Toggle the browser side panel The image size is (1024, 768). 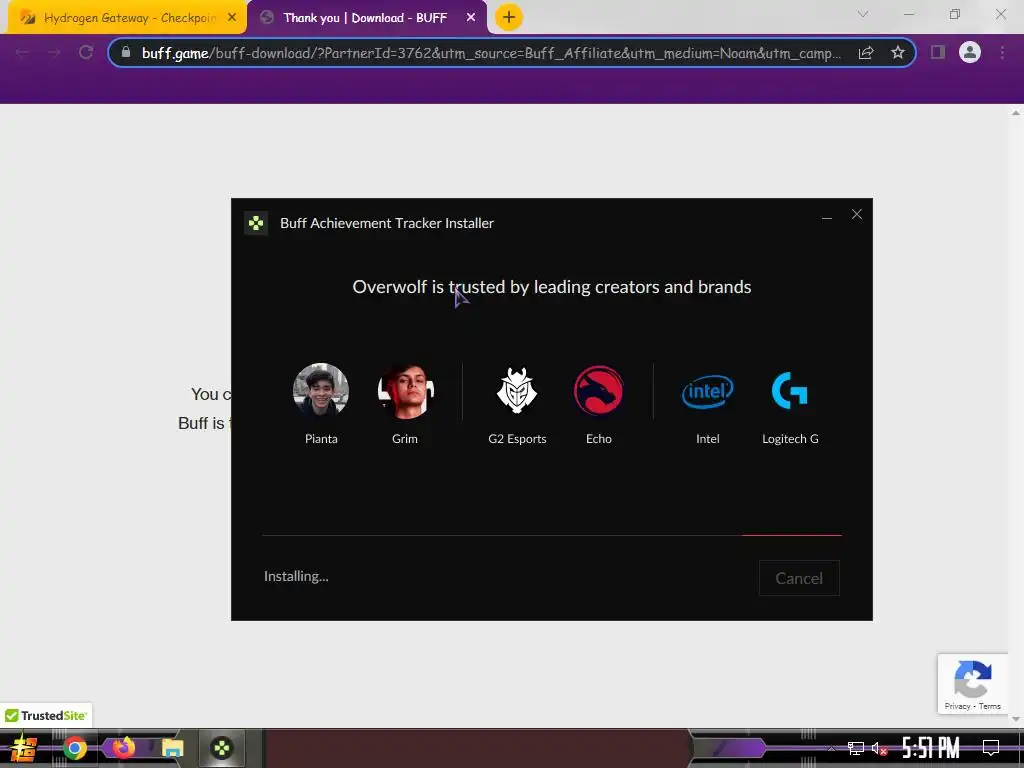coord(938,52)
